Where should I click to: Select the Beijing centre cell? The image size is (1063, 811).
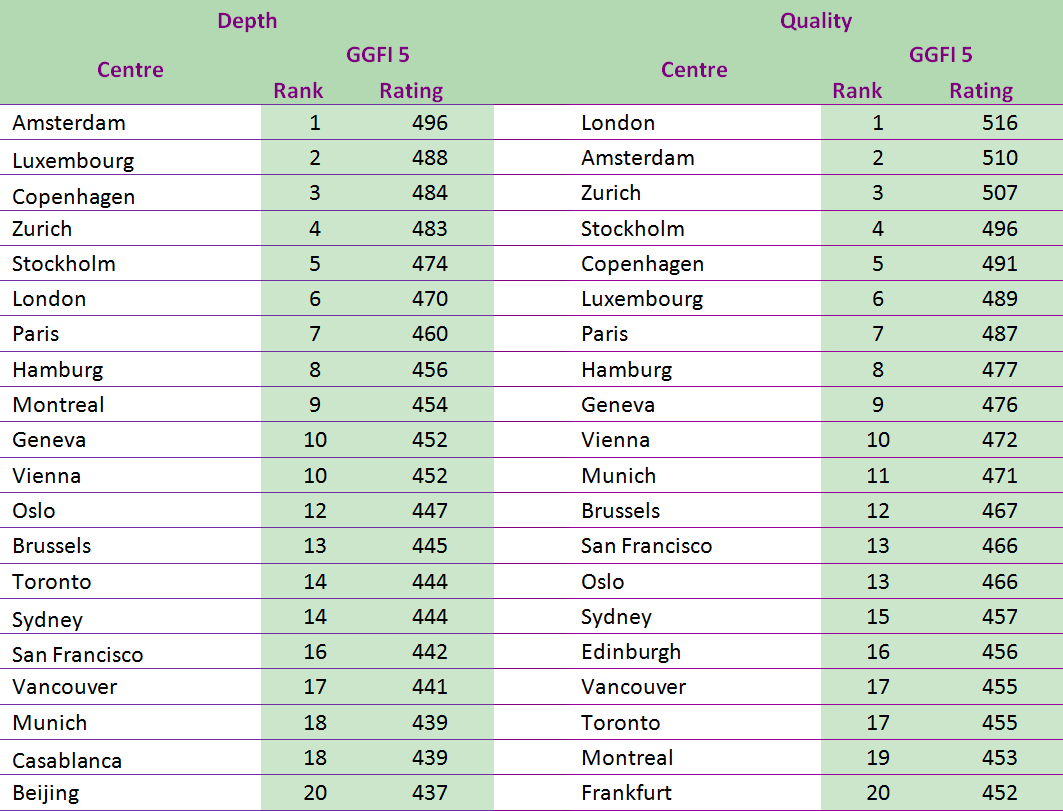click(x=45, y=793)
